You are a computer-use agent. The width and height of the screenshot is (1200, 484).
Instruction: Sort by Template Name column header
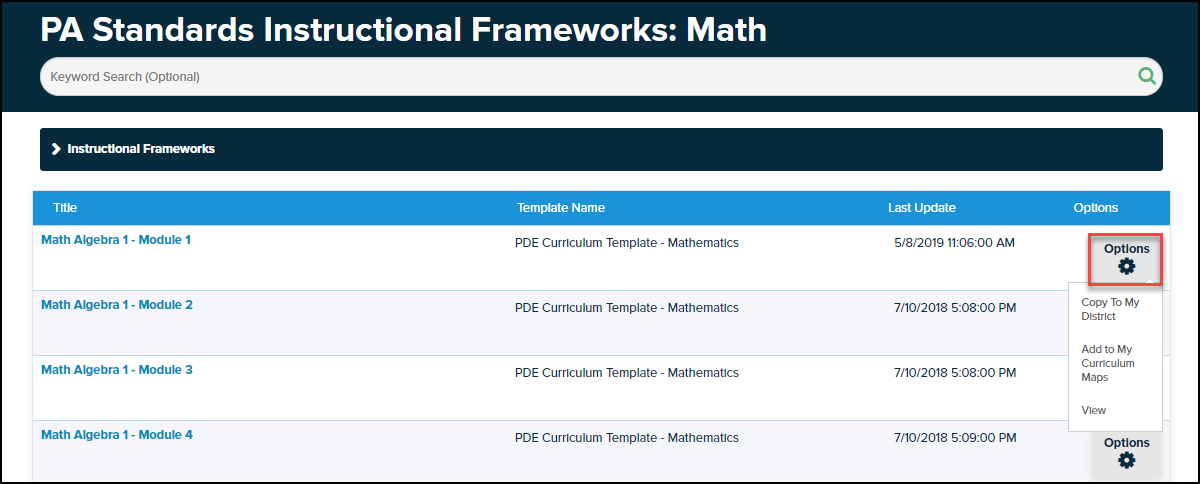tap(561, 208)
